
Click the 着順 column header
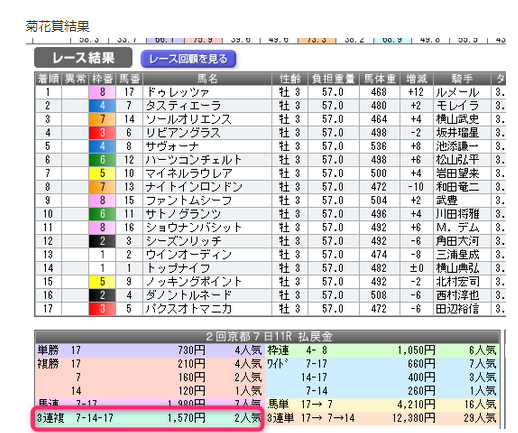tap(48, 79)
